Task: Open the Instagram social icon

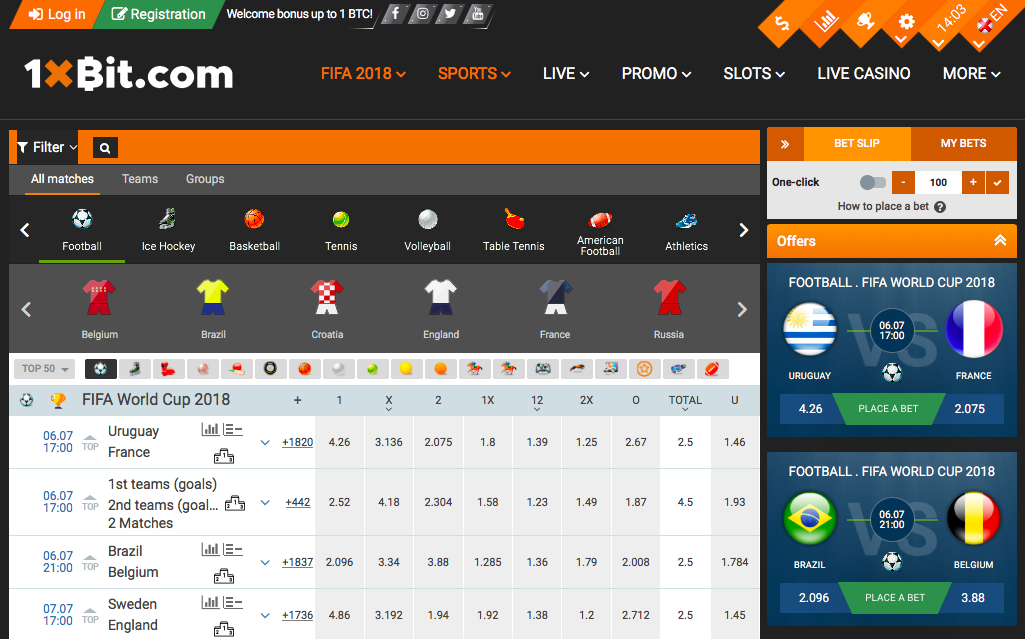Action: [423, 14]
